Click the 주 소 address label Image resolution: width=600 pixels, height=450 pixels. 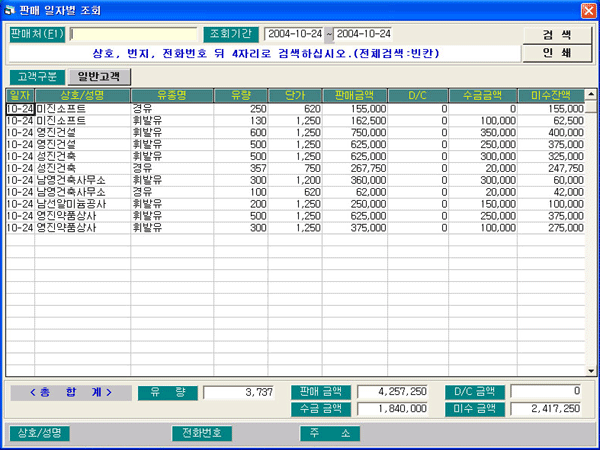click(x=330, y=433)
